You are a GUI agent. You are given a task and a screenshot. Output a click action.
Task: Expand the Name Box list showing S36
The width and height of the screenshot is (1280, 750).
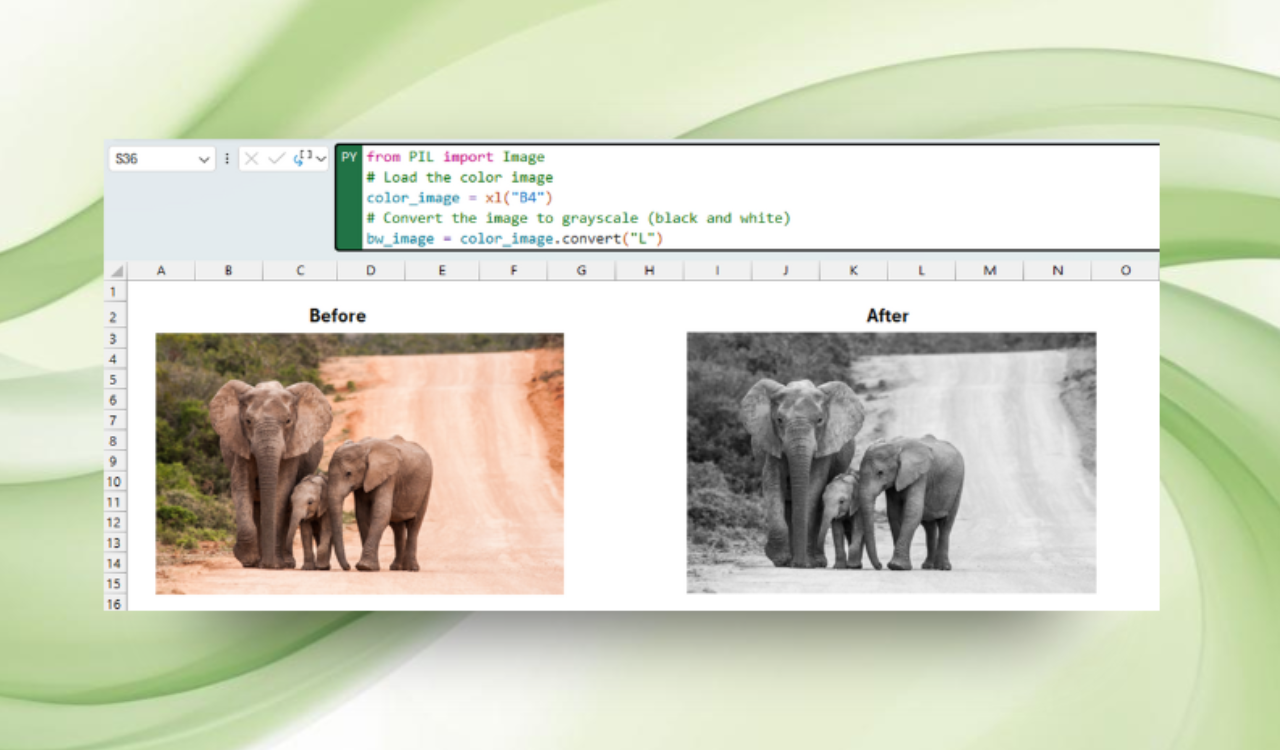(203, 158)
